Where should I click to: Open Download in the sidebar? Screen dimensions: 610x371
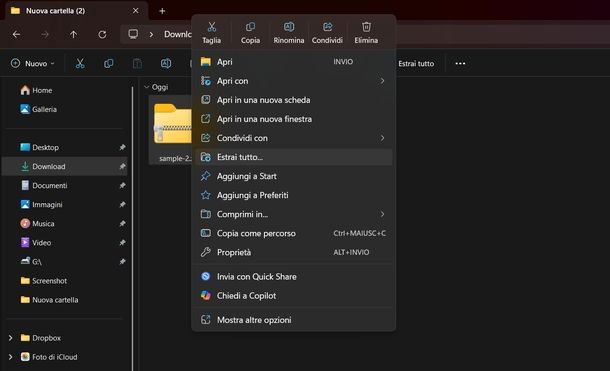tap(64, 166)
